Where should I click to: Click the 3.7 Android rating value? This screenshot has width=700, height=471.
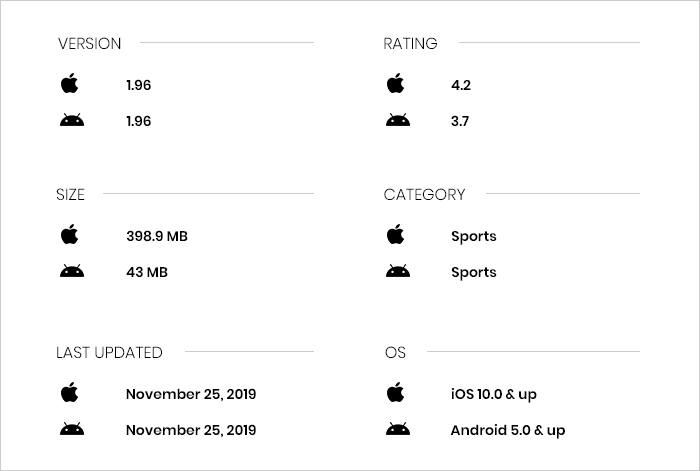point(460,122)
